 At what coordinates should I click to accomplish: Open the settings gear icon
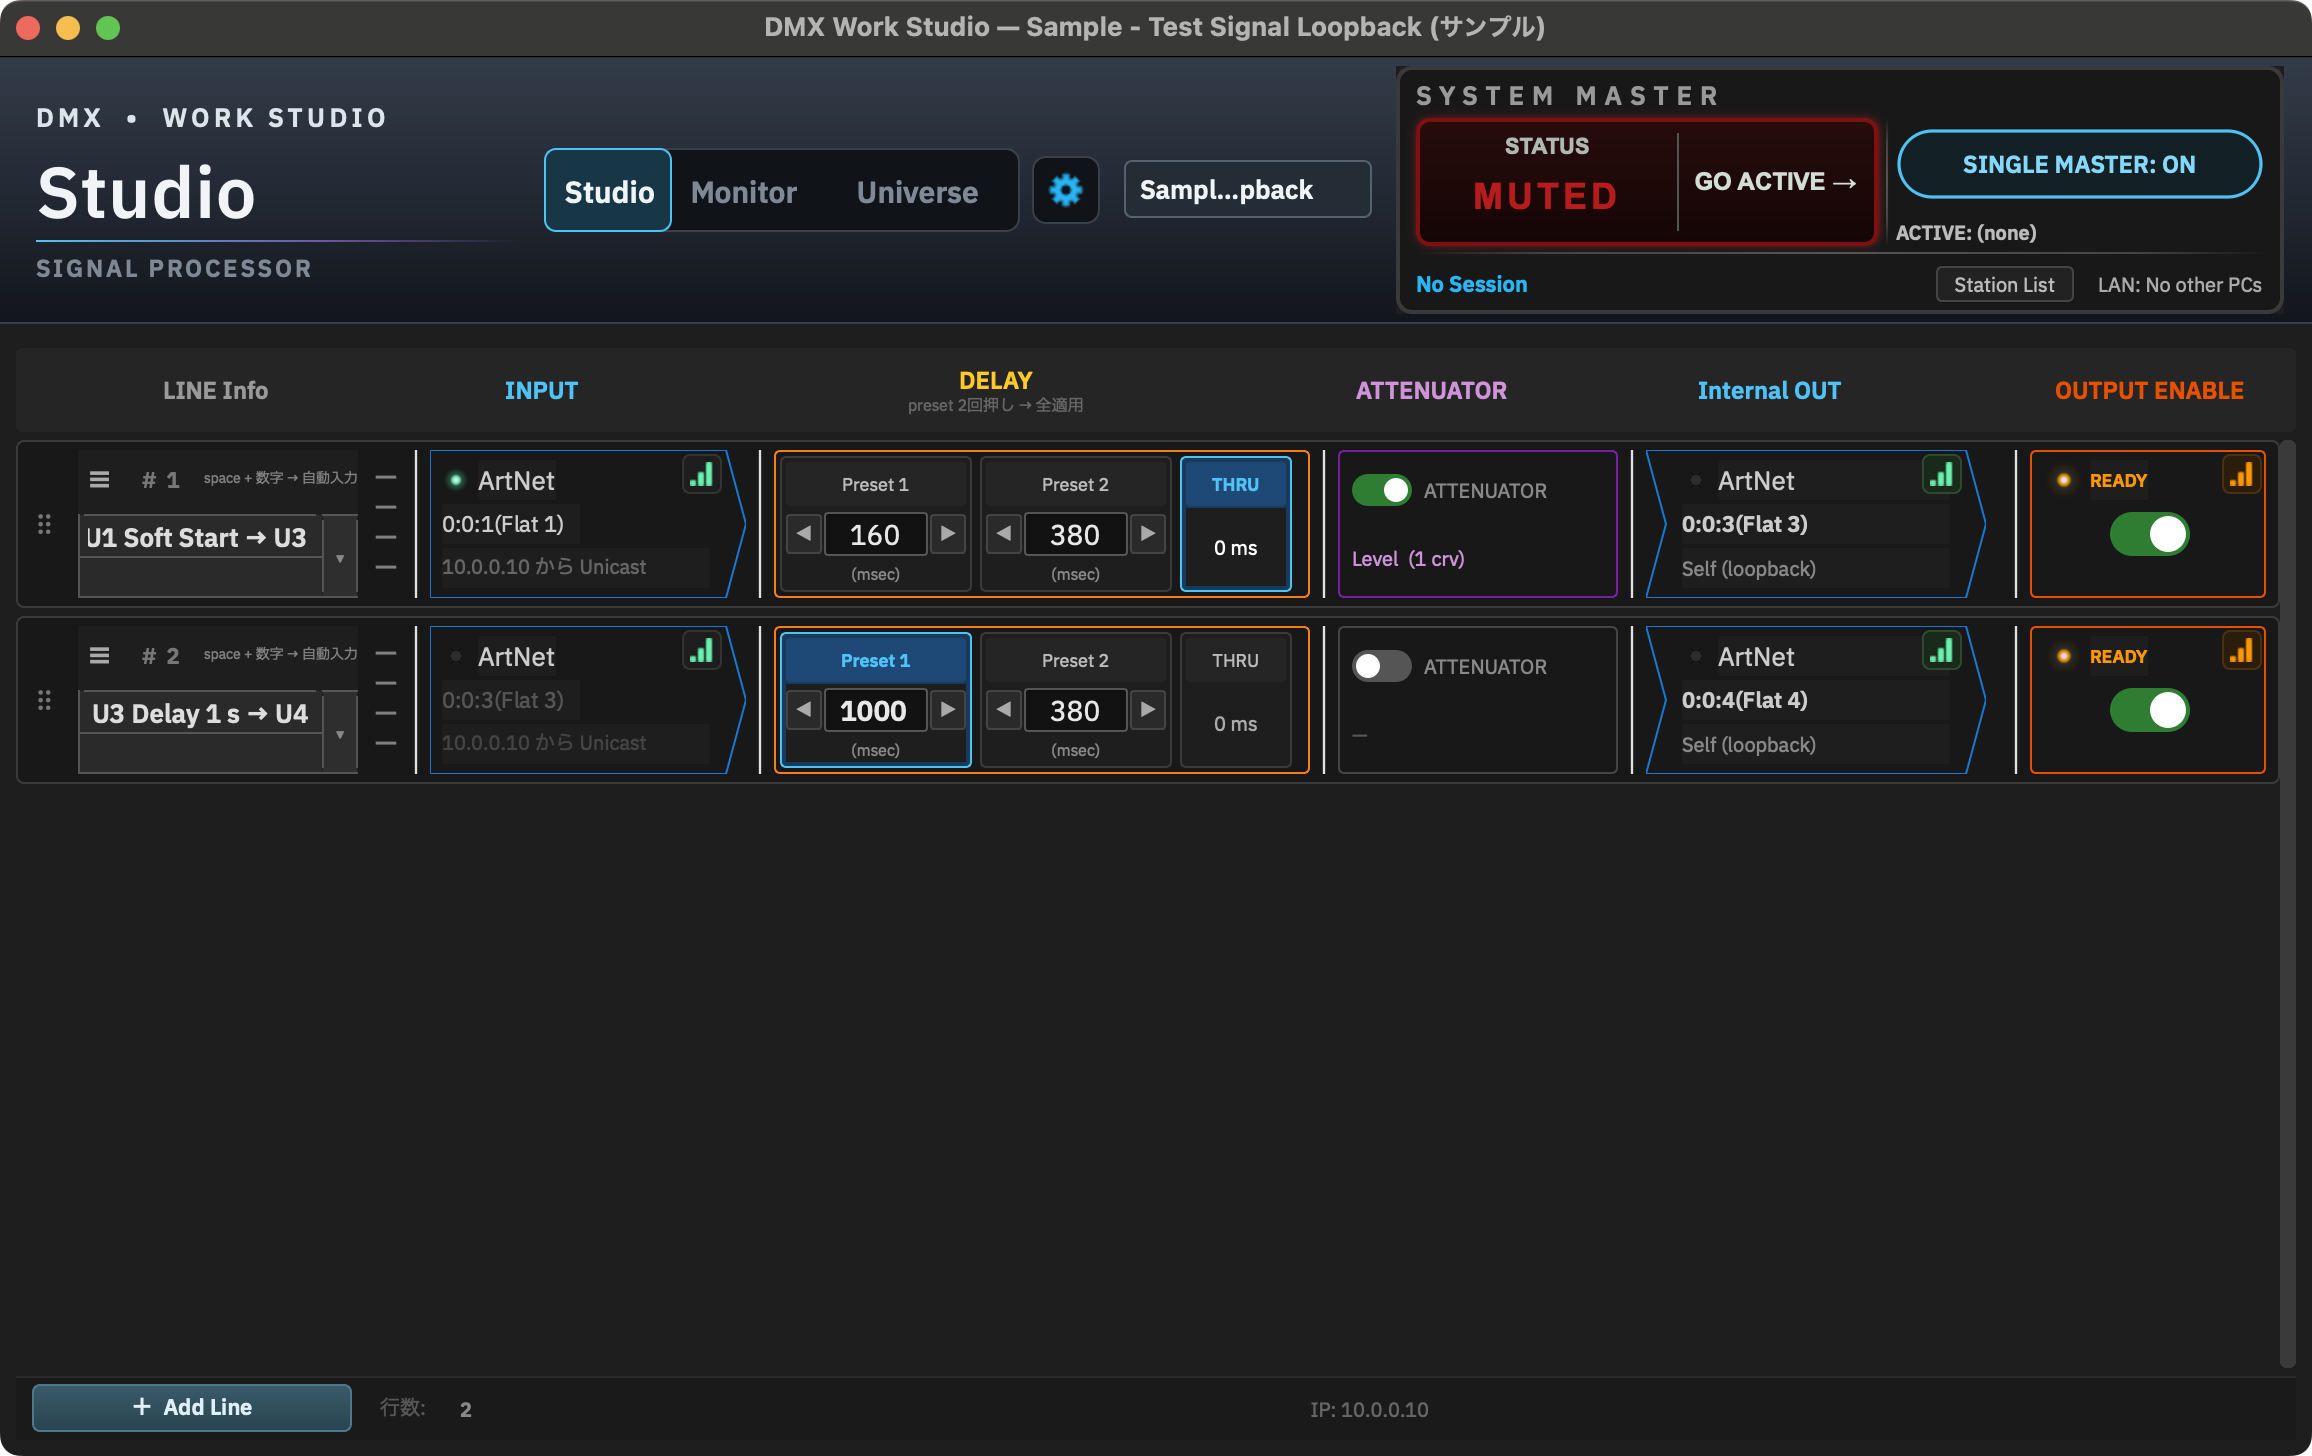click(1065, 190)
